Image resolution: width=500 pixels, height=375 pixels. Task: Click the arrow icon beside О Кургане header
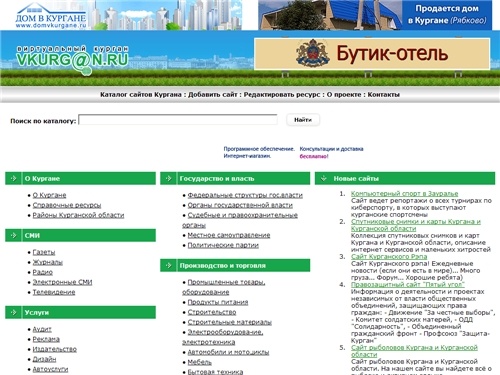tap(13, 178)
